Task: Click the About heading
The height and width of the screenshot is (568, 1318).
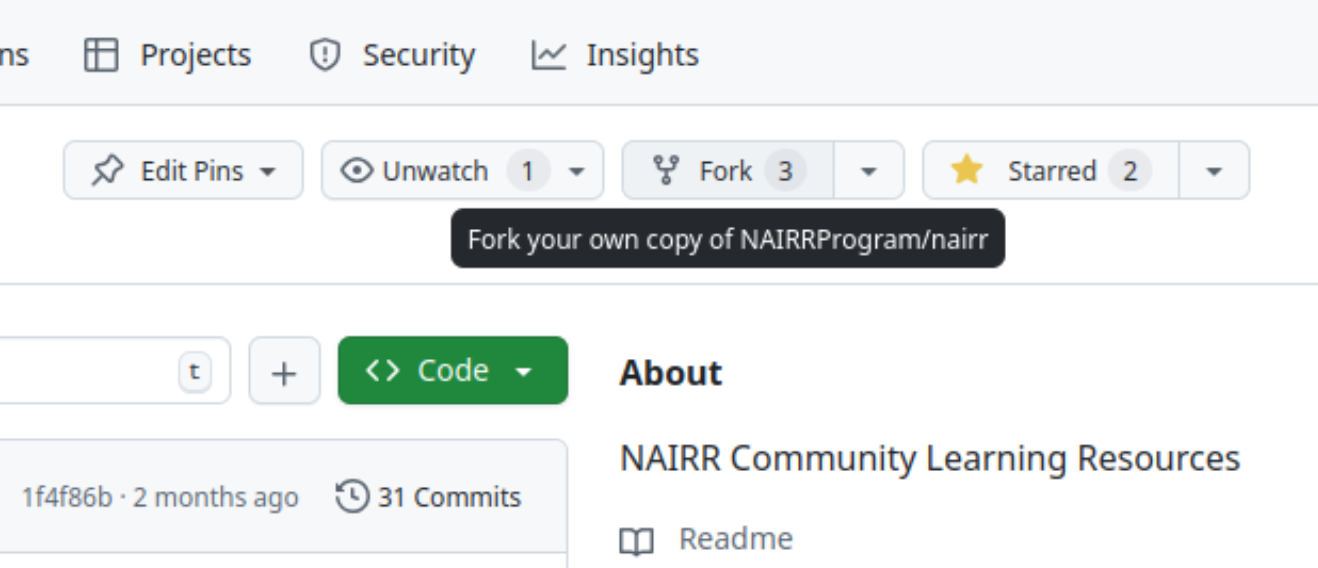Action: pos(670,372)
